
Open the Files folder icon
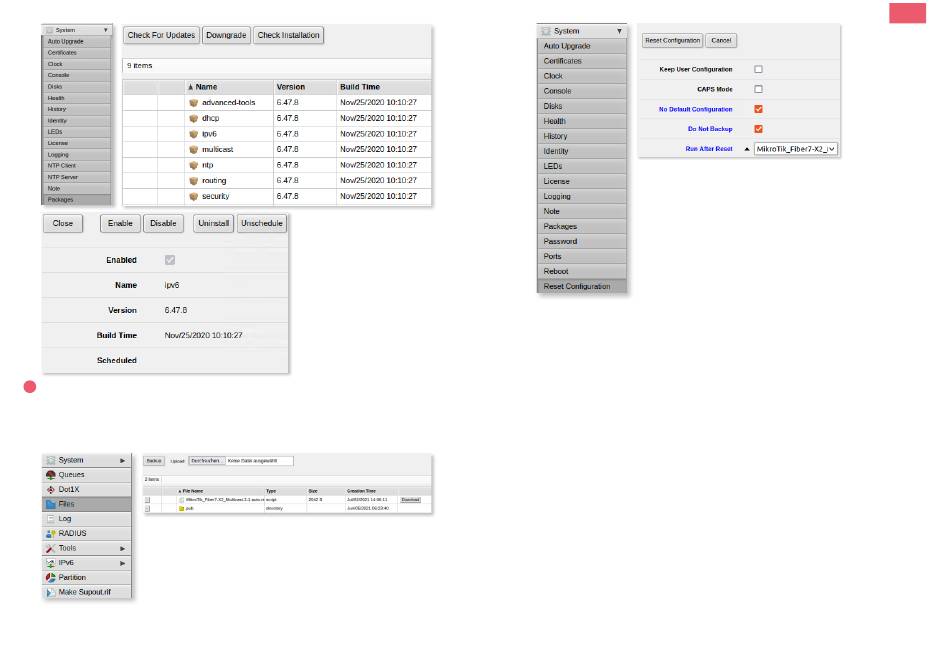pos(50,504)
